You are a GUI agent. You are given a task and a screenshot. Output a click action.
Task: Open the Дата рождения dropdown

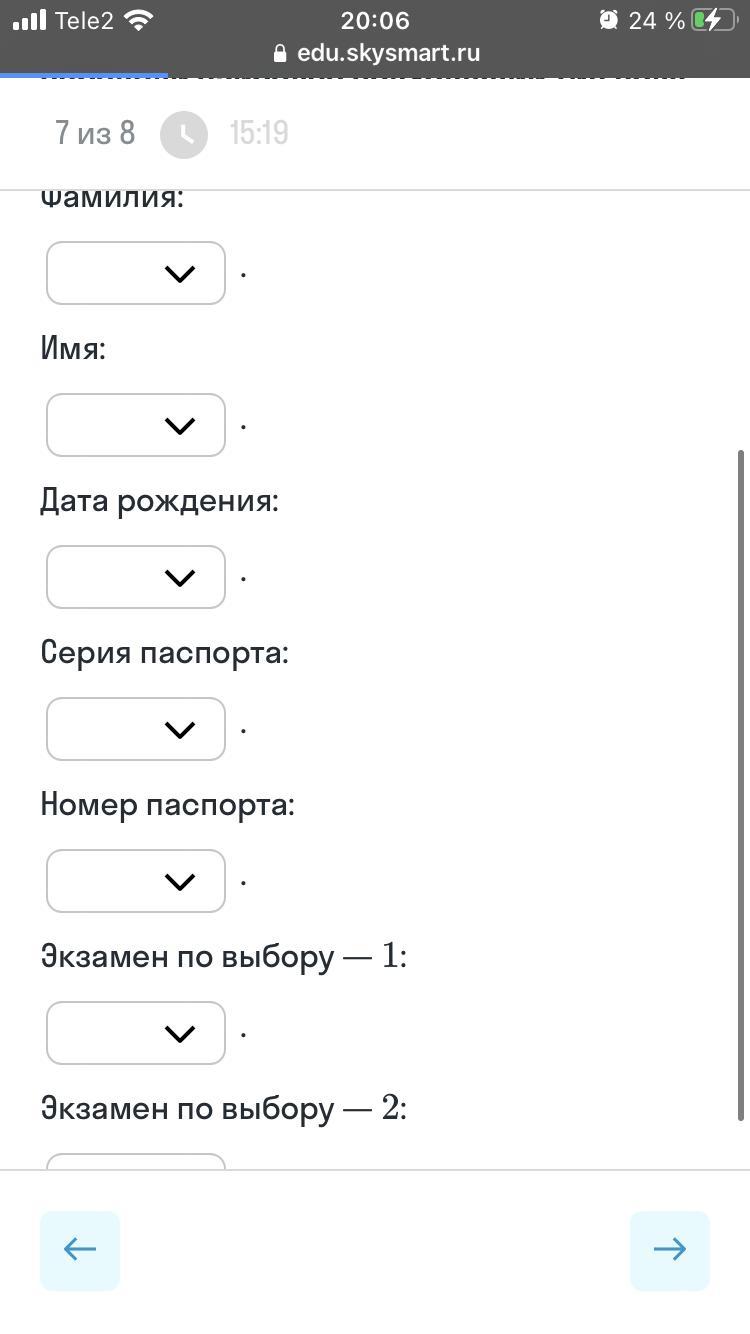[136, 577]
